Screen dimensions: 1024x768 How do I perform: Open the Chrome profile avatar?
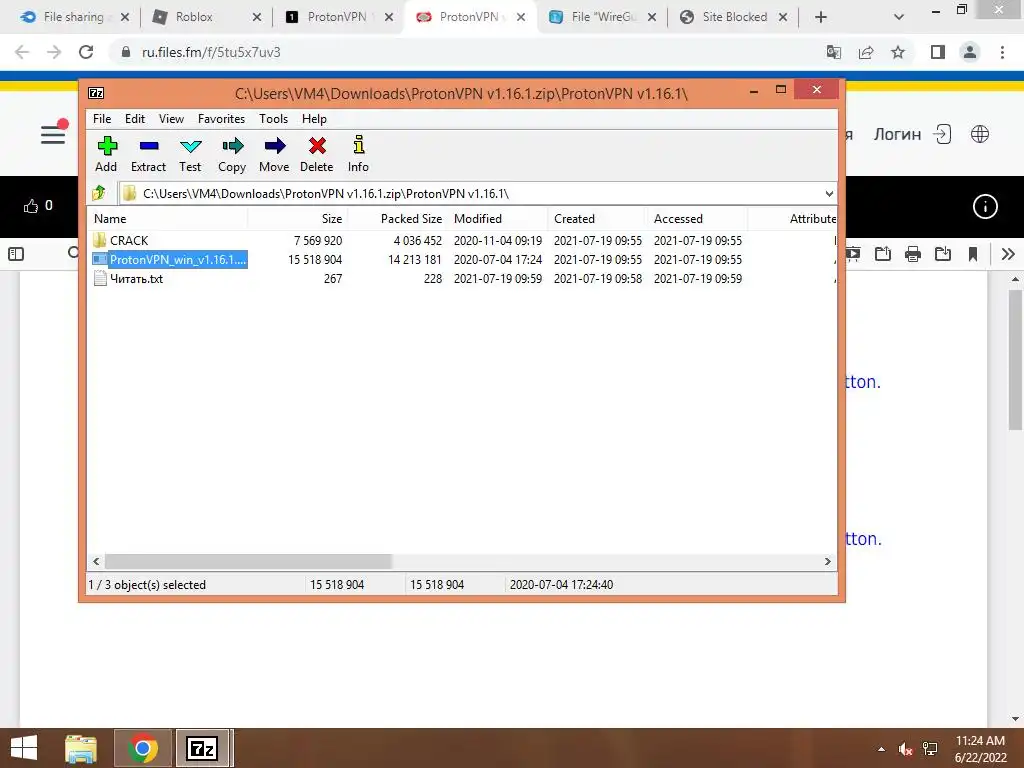click(970, 52)
